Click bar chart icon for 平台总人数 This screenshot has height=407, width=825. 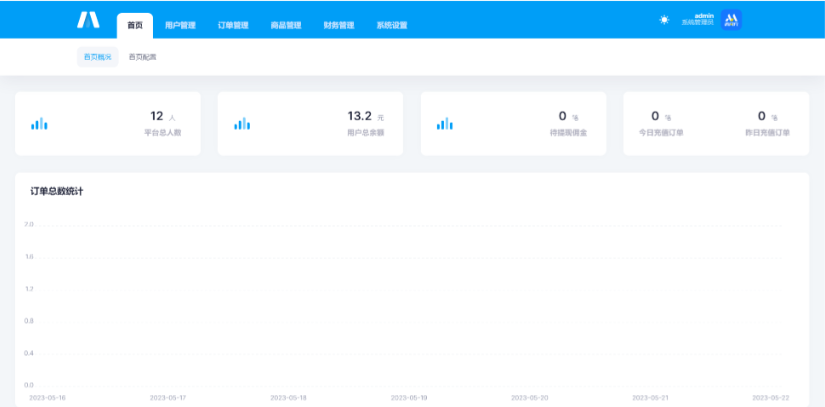(x=39, y=124)
